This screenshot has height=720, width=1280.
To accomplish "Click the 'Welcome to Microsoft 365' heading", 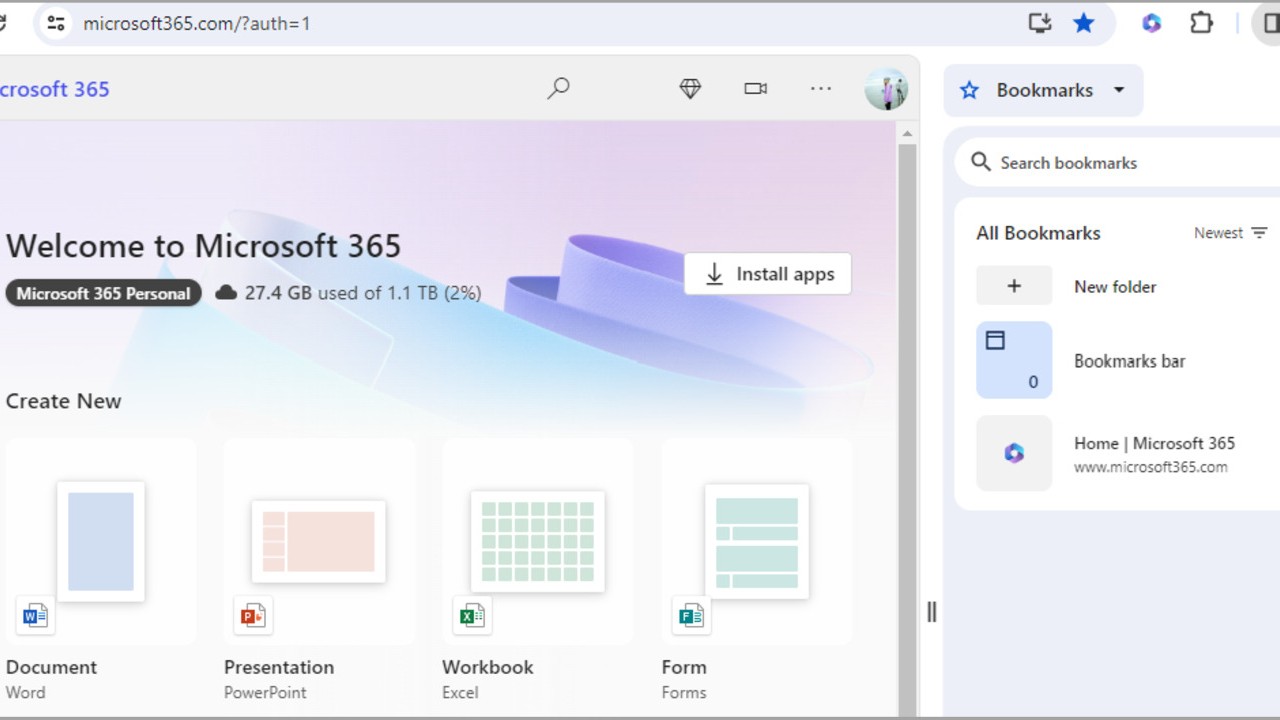I will pyautogui.click(x=203, y=246).
